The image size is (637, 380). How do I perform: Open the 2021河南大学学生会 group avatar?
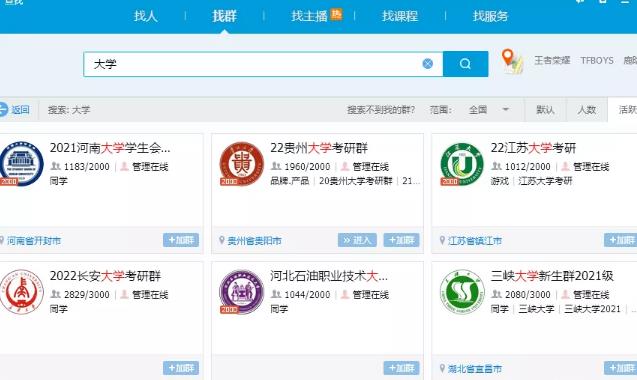(x=21, y=163)
